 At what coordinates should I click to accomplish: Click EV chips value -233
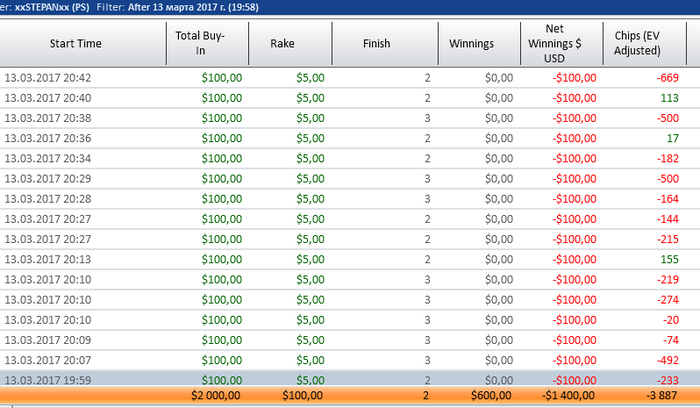[x=667, y=380]
